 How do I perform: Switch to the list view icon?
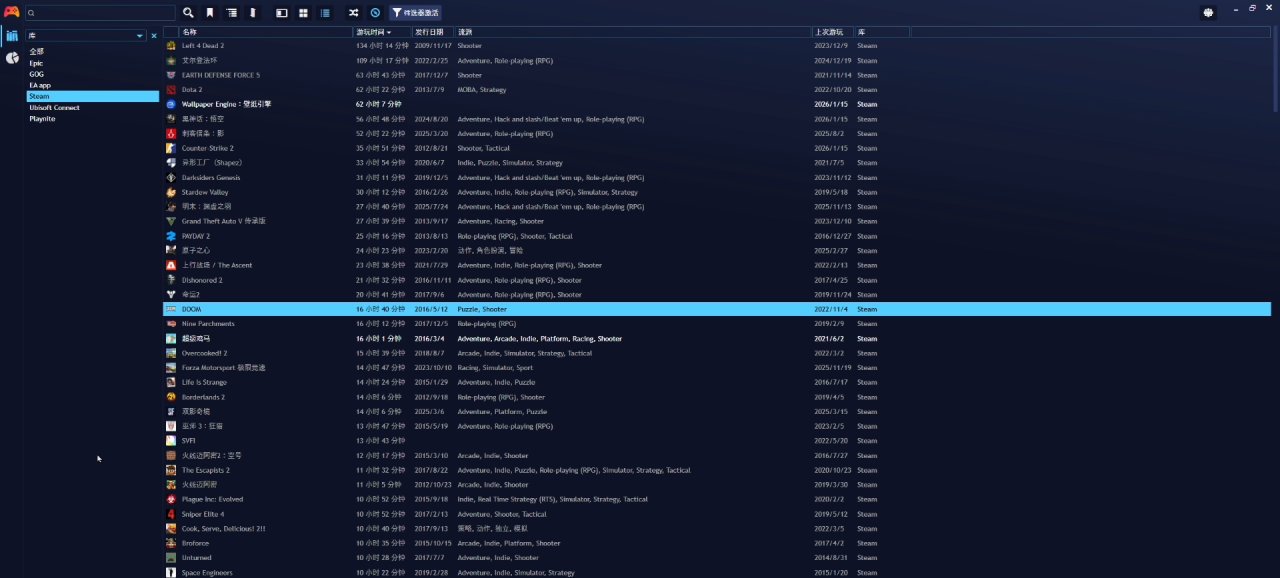tap(325, 13)
